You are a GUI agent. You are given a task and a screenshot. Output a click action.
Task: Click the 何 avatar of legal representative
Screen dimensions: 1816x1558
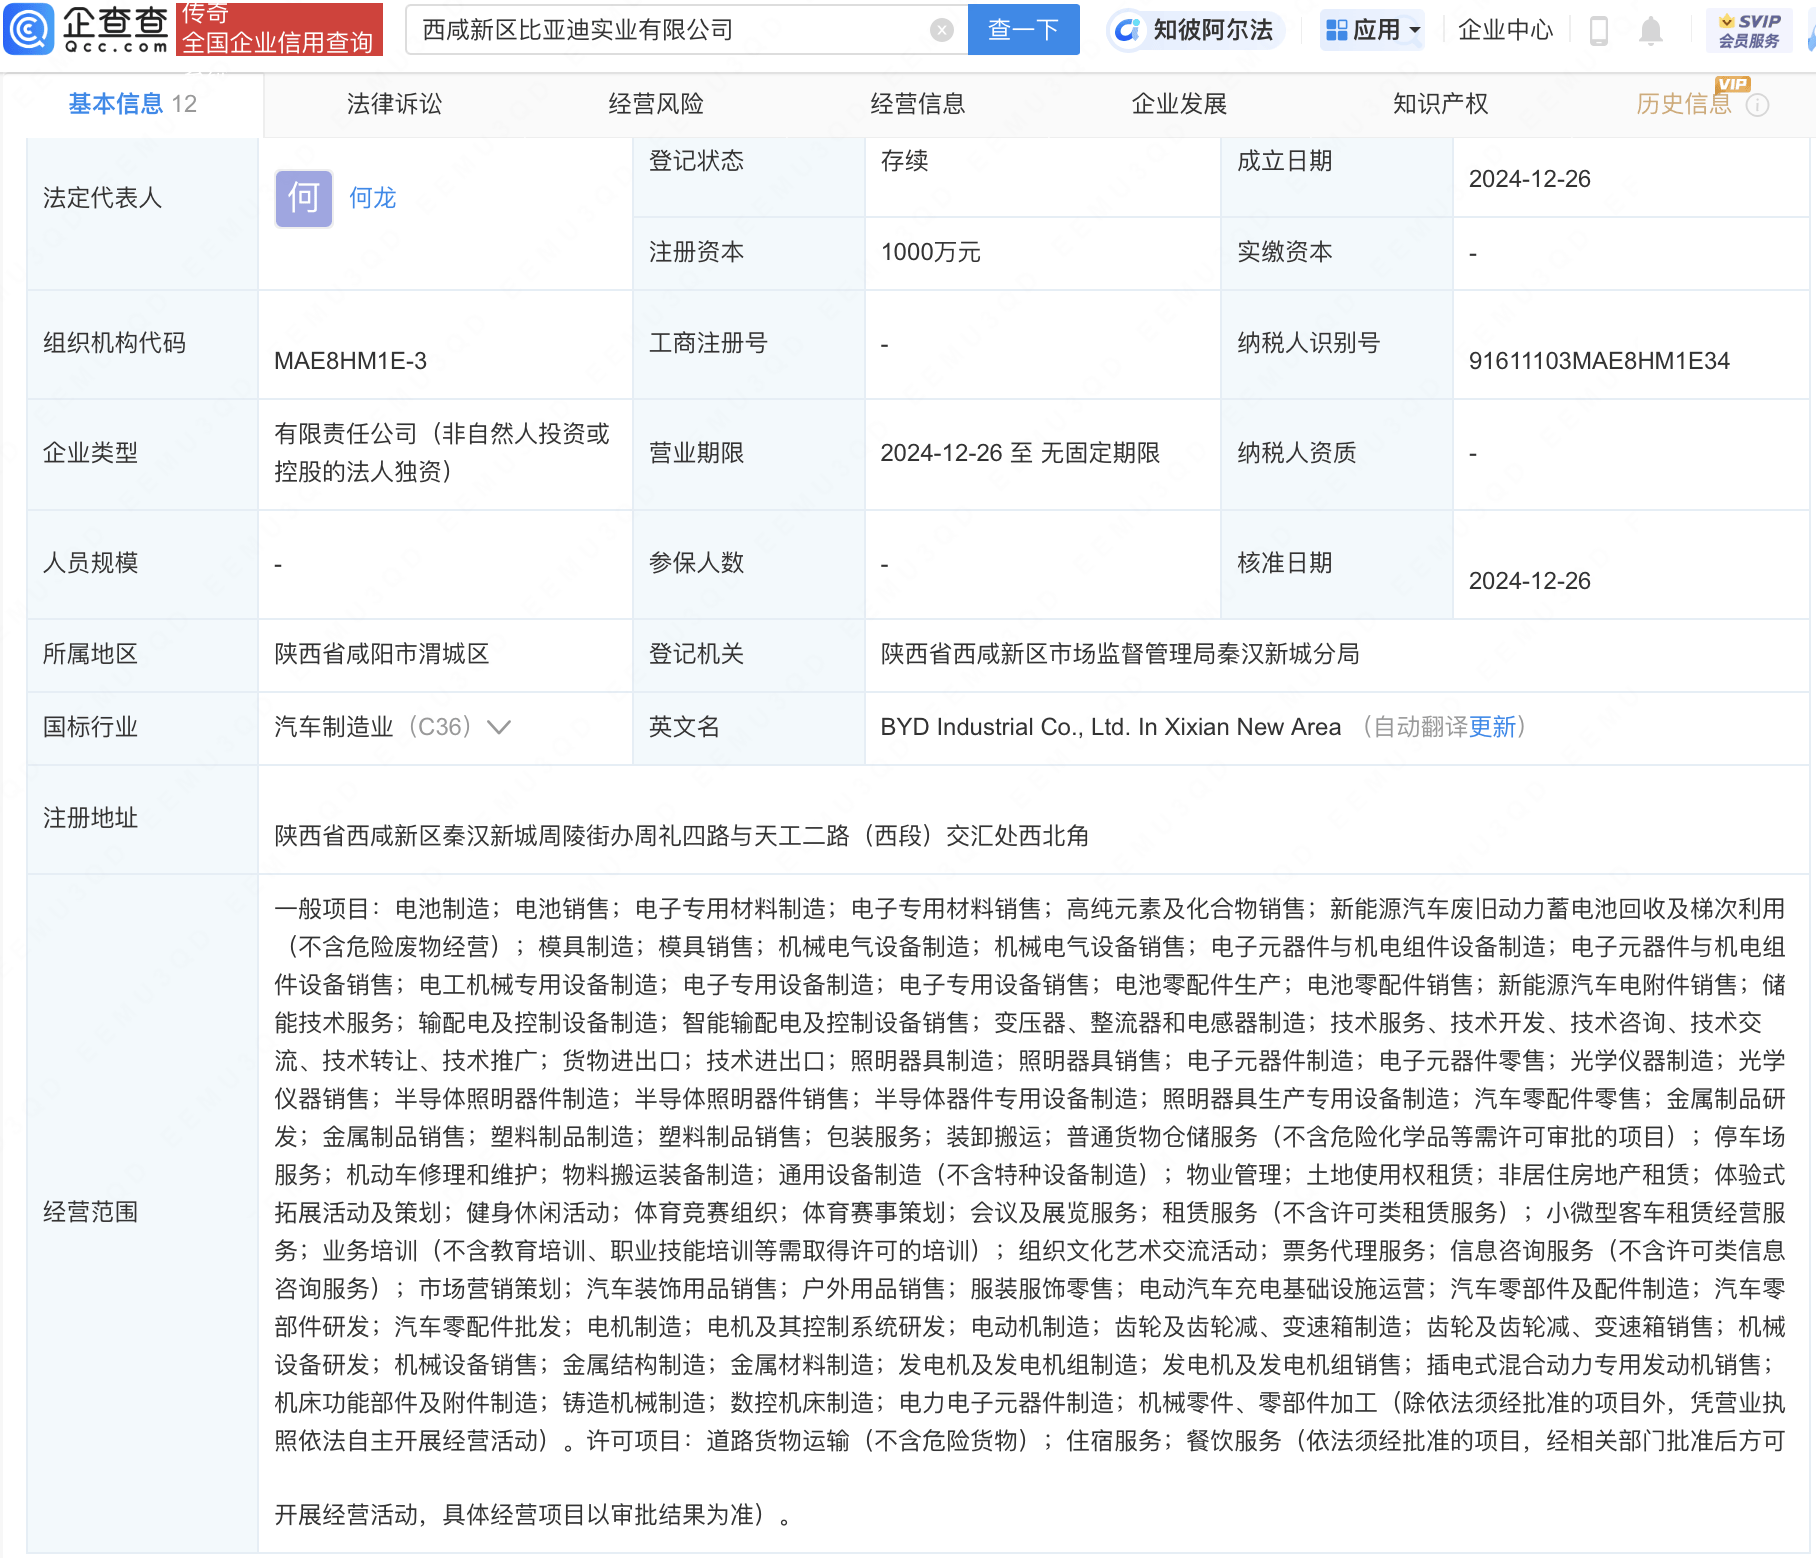pyautogui.click(x=304, y=198)
